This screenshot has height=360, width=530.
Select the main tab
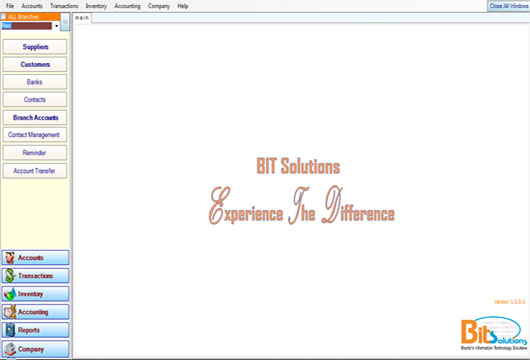tap(82, 18)
